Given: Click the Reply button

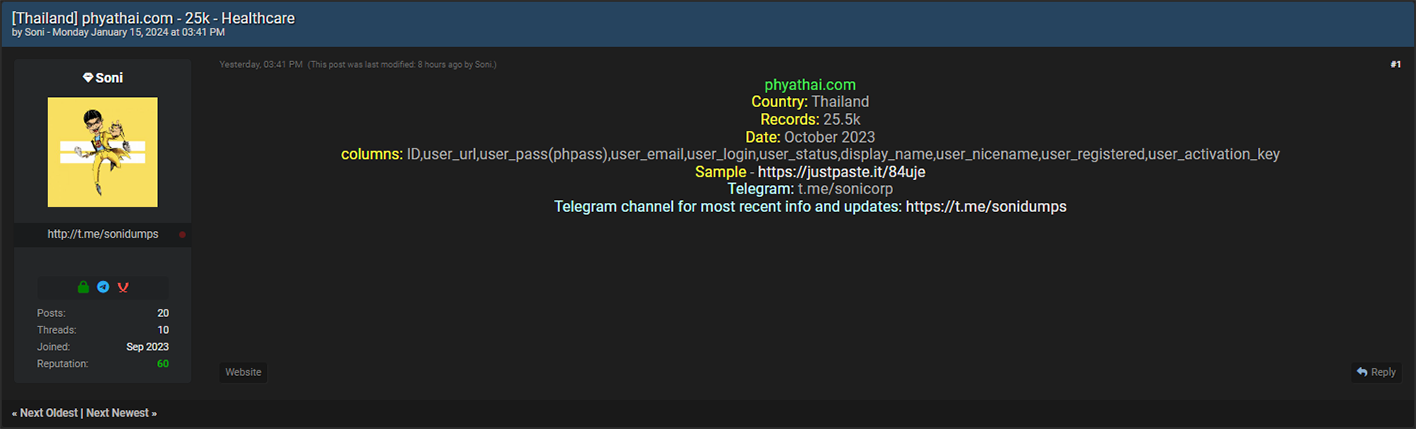Looking at the screenshot, I should [x=1376, y=372].
